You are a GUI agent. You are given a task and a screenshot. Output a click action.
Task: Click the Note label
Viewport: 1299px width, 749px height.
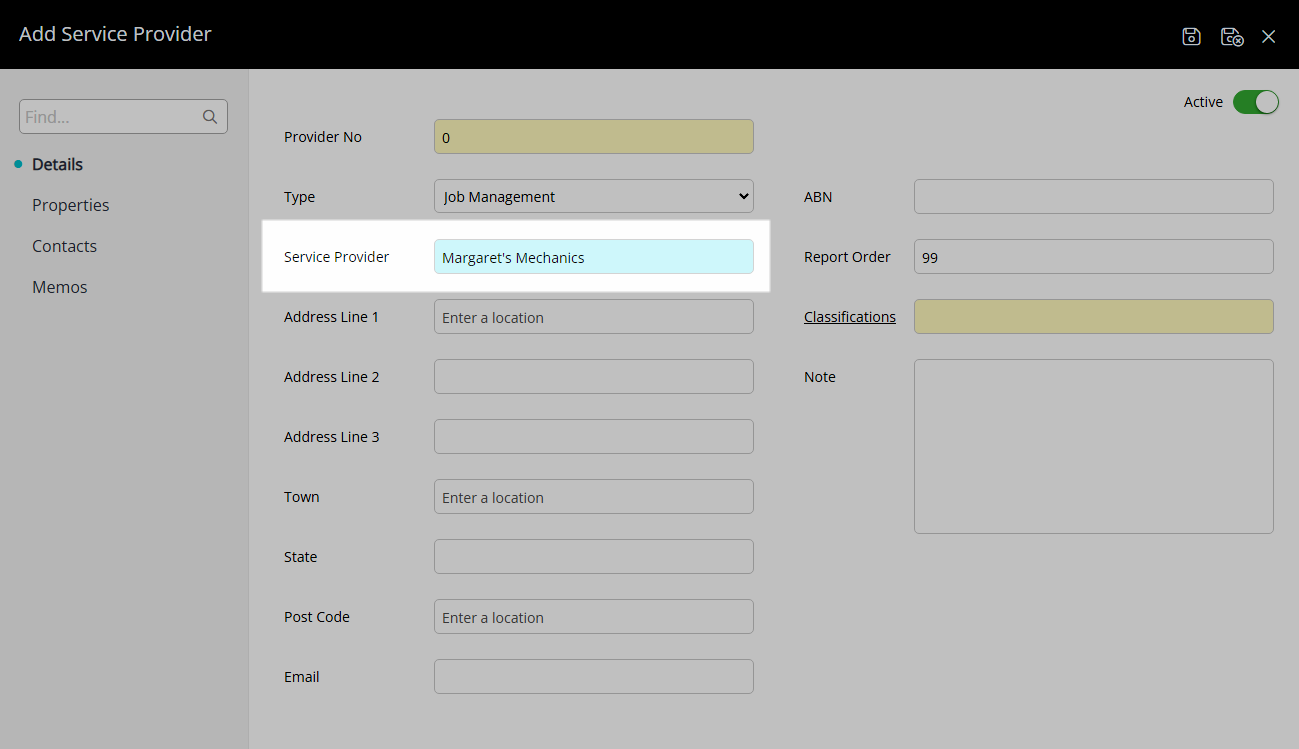[x=819, y=377]
